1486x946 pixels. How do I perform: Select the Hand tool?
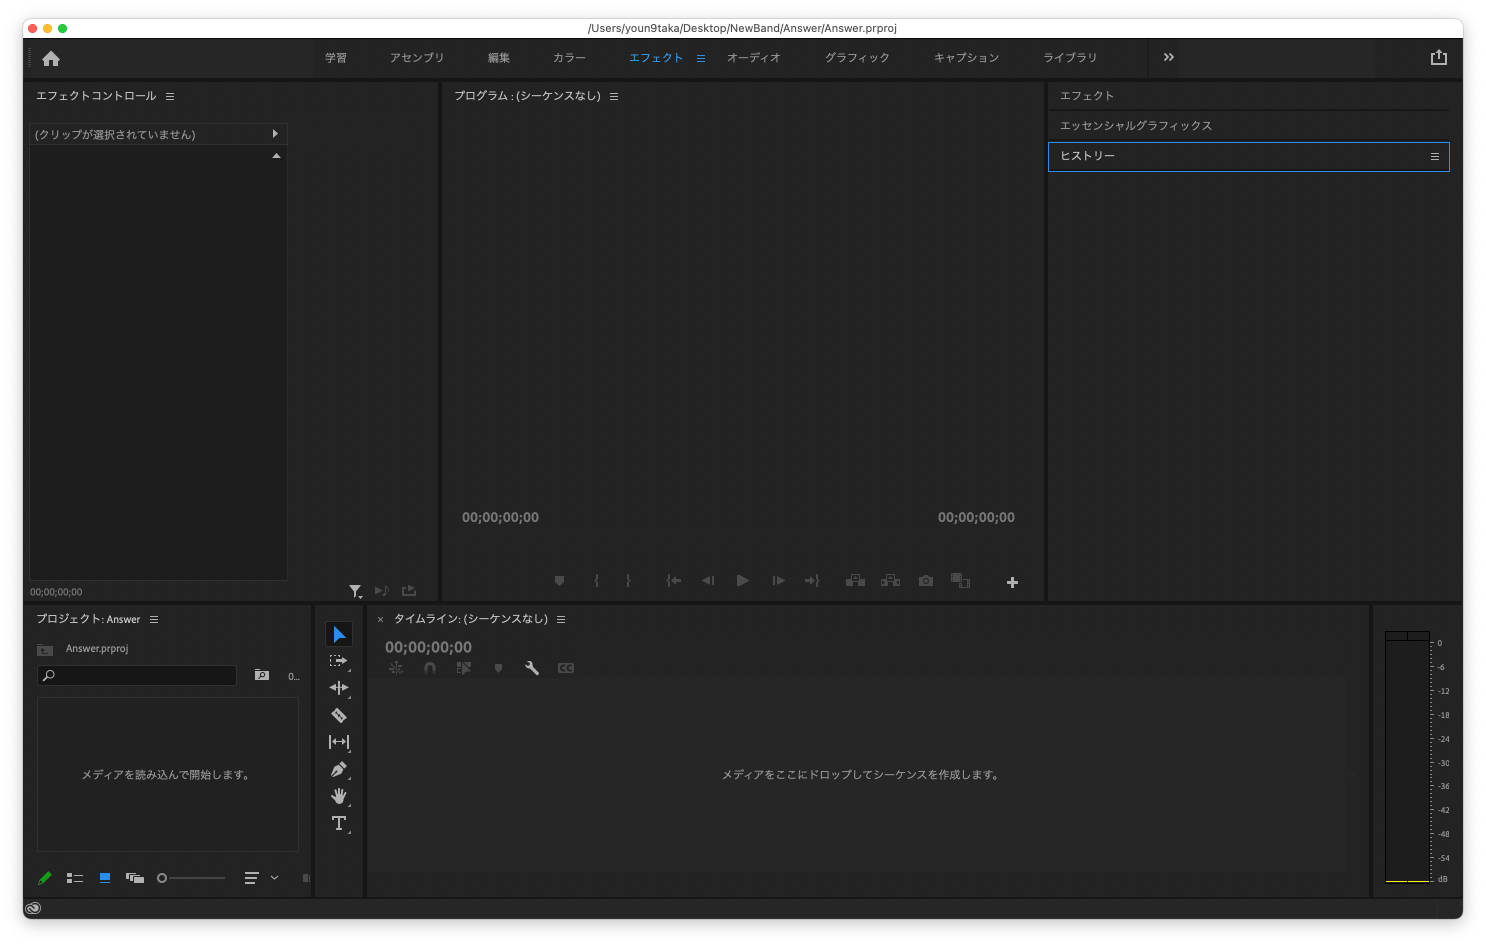[x=339, y=796]
